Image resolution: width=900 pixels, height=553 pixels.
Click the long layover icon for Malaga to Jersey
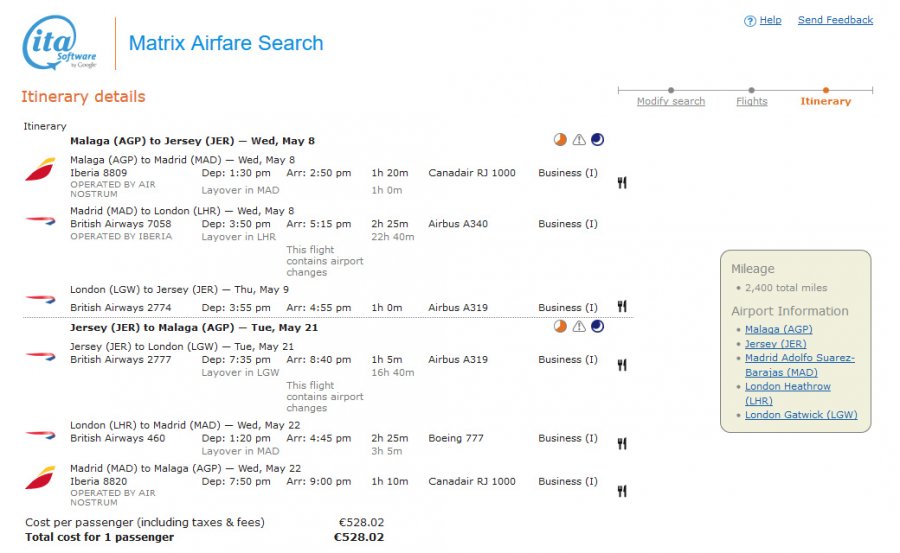click(560, 140)
